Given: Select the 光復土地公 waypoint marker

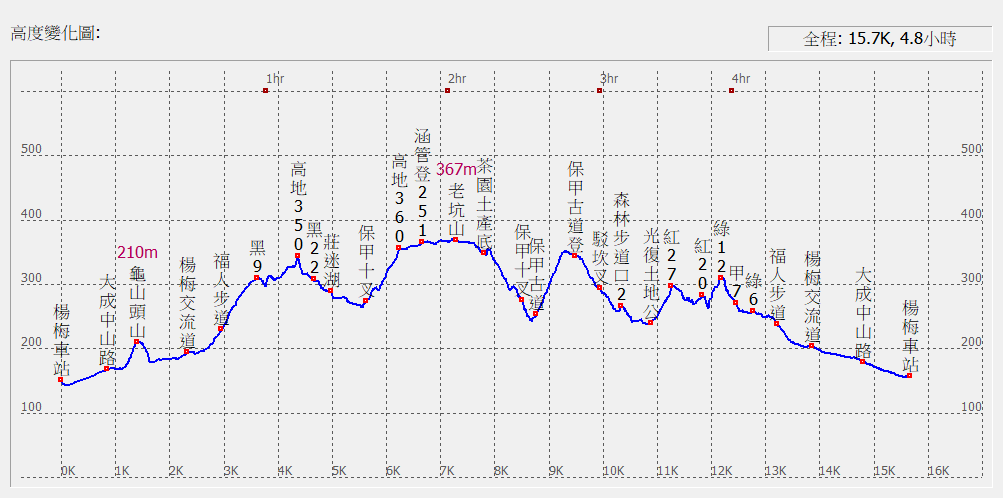Looking at the screenshot, I should coord(650,322).
